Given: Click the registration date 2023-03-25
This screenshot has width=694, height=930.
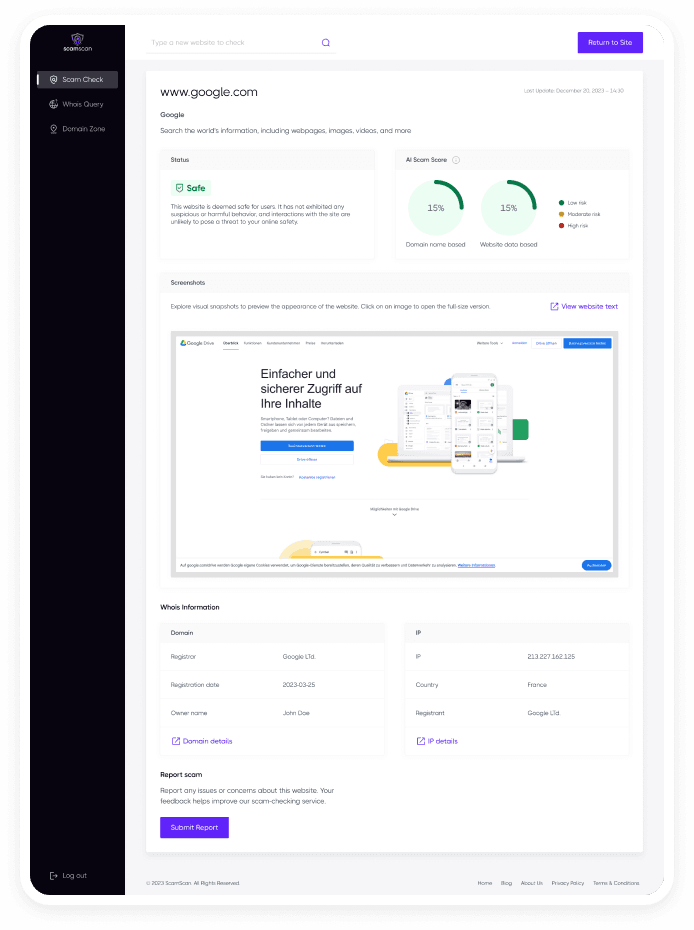Looking at the screenshot, I should click(299, 685).
